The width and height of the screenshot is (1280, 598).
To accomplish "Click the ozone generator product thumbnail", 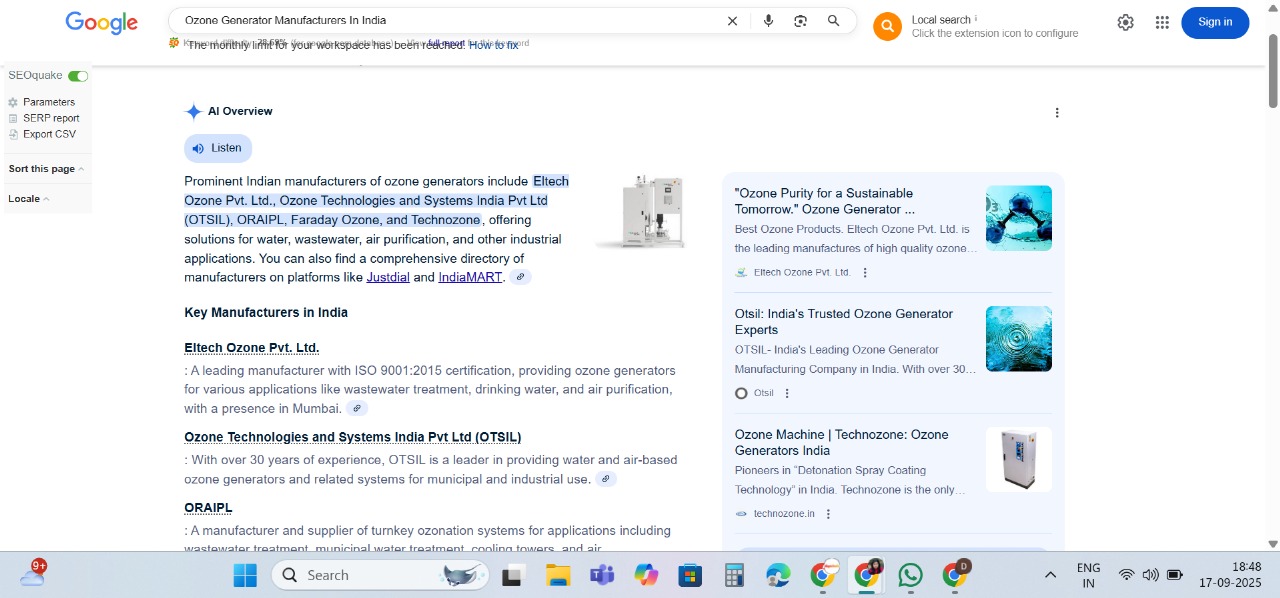I will (x=642, y=211).
